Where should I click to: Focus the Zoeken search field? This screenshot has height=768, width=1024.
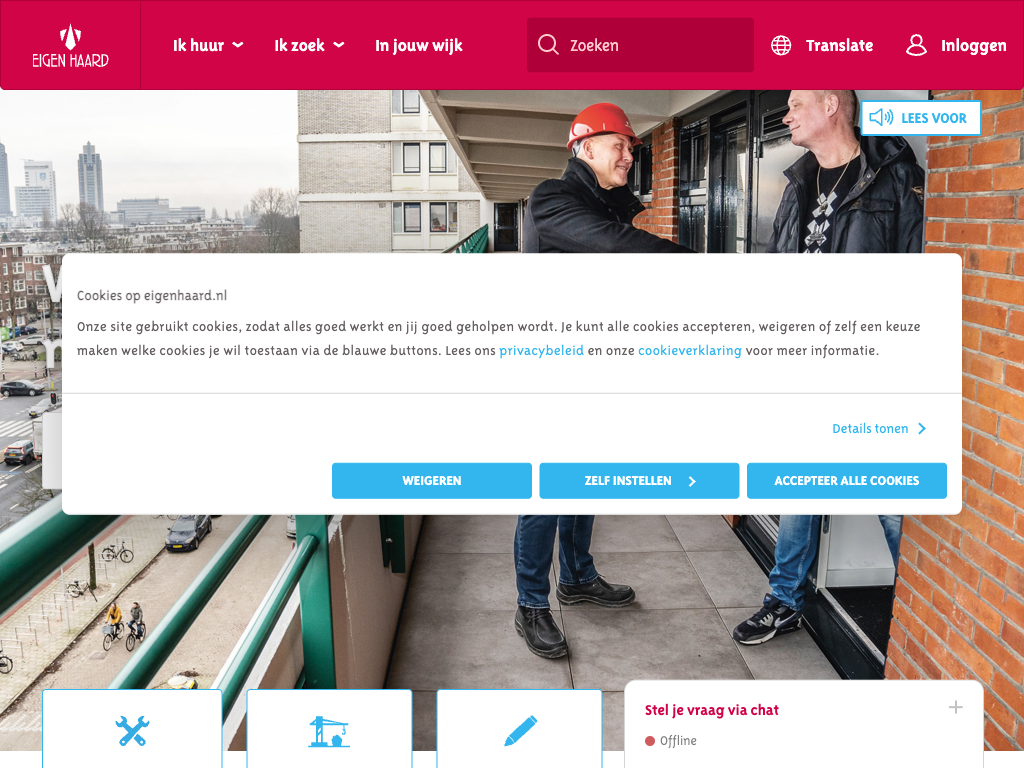point(640,45)
